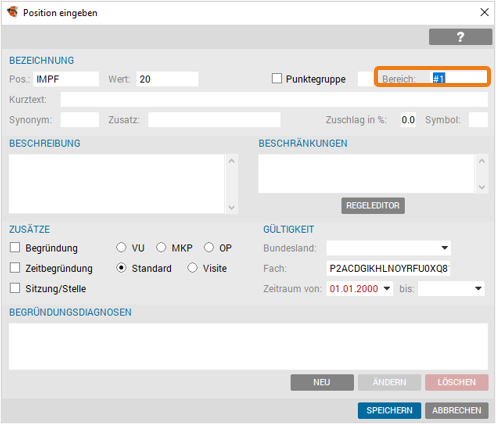Click the Neu button

pyautogui.click(x=322, y=382)
